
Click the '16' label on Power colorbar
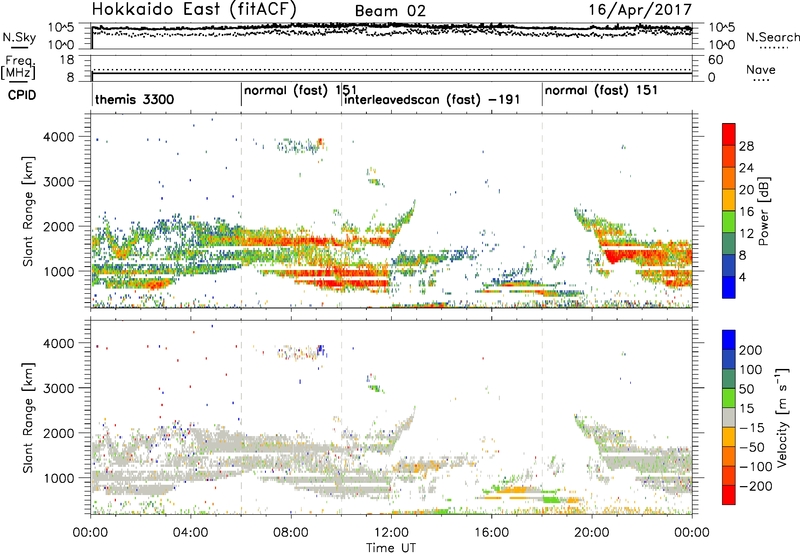pyautogui.click(x=746, y=212)
